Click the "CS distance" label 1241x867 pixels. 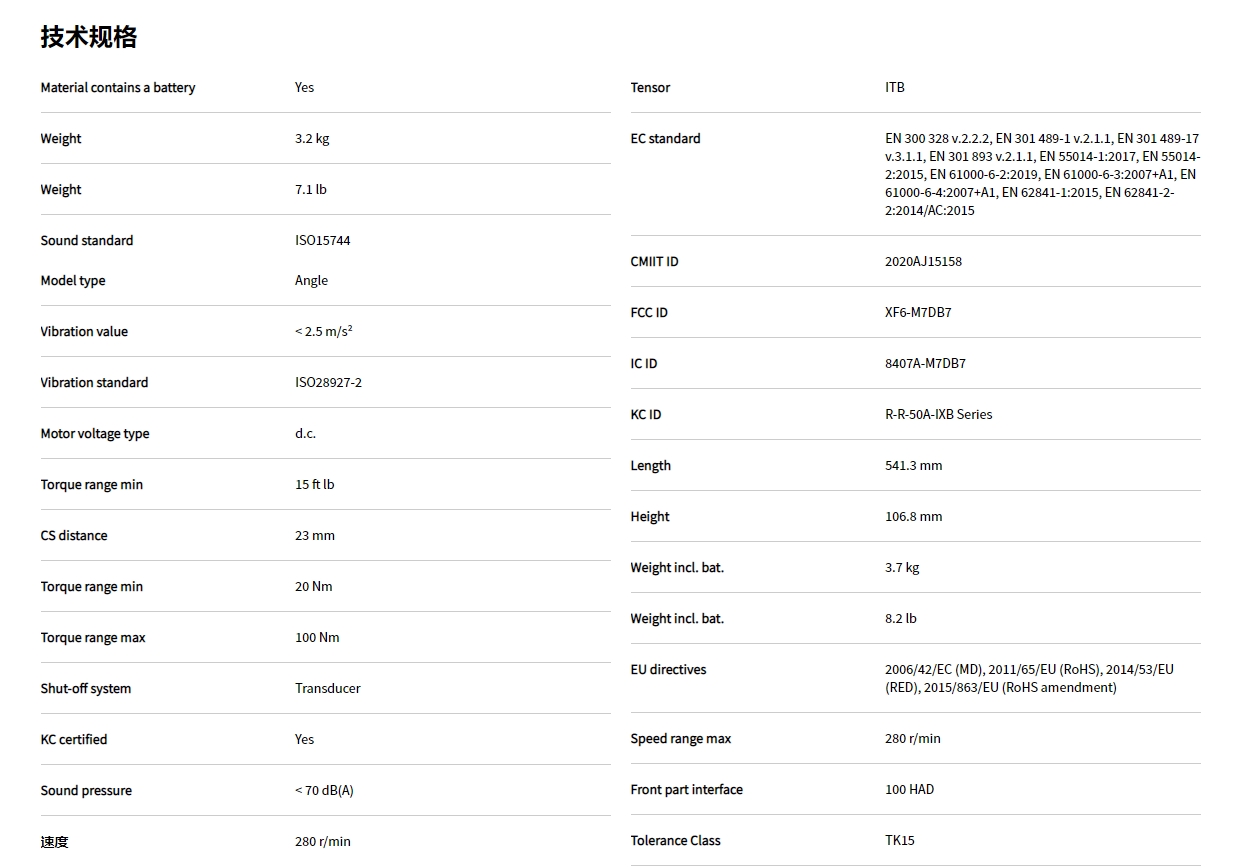coord(74,536)
